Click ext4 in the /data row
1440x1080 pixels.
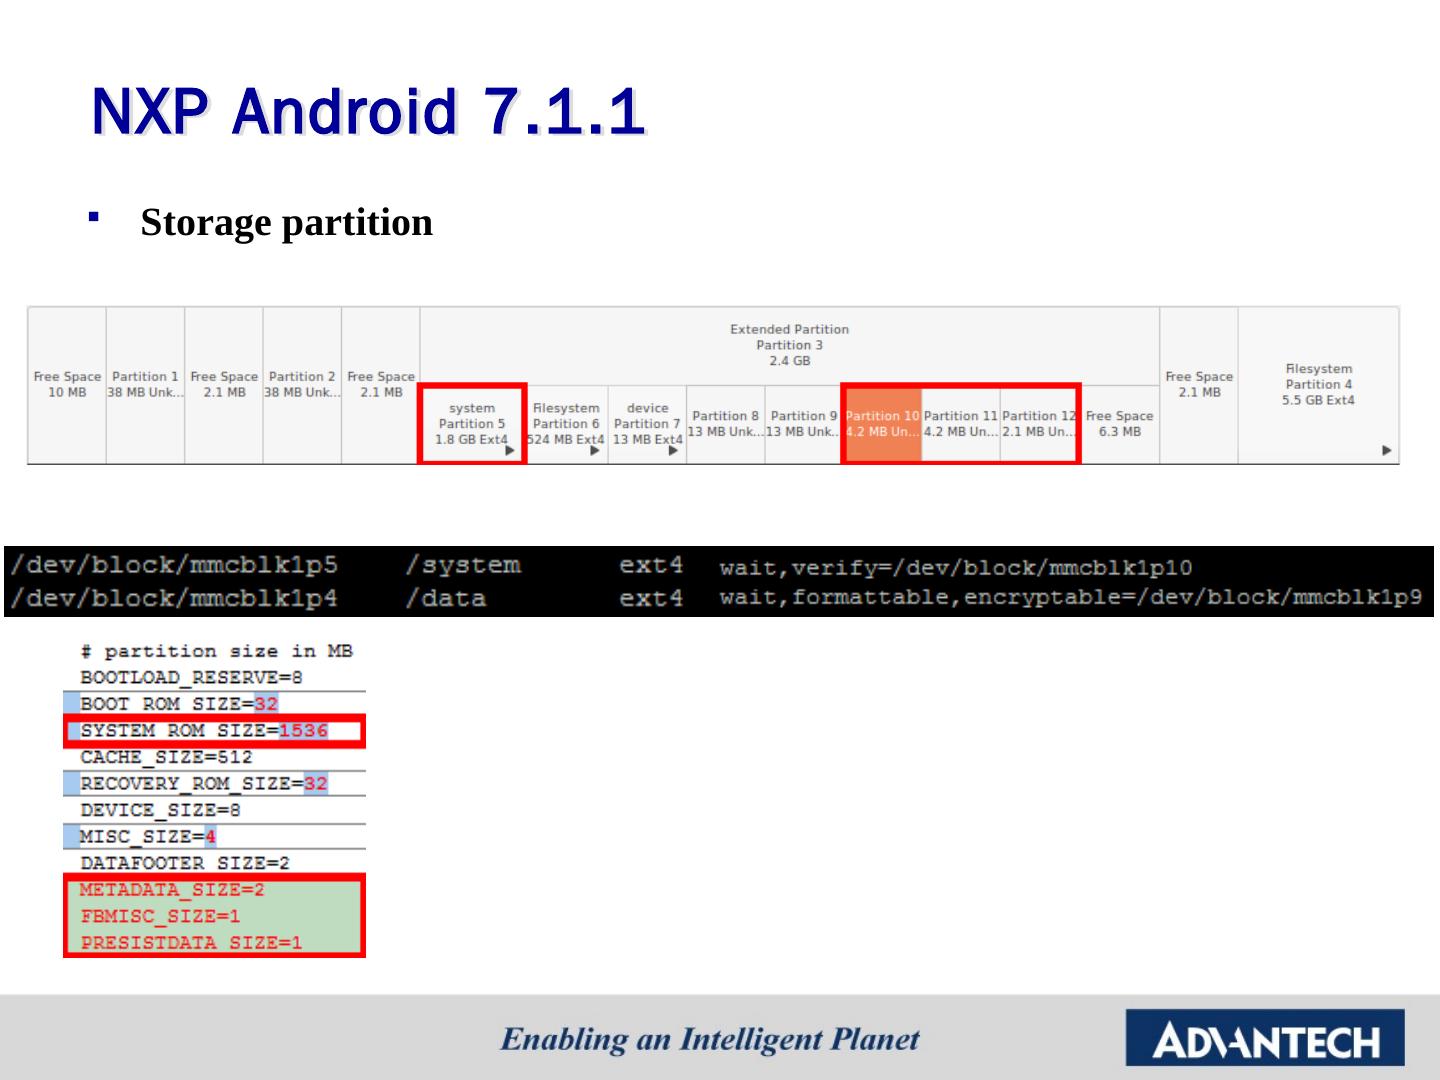pyautogui.click(x=651, y=598)
